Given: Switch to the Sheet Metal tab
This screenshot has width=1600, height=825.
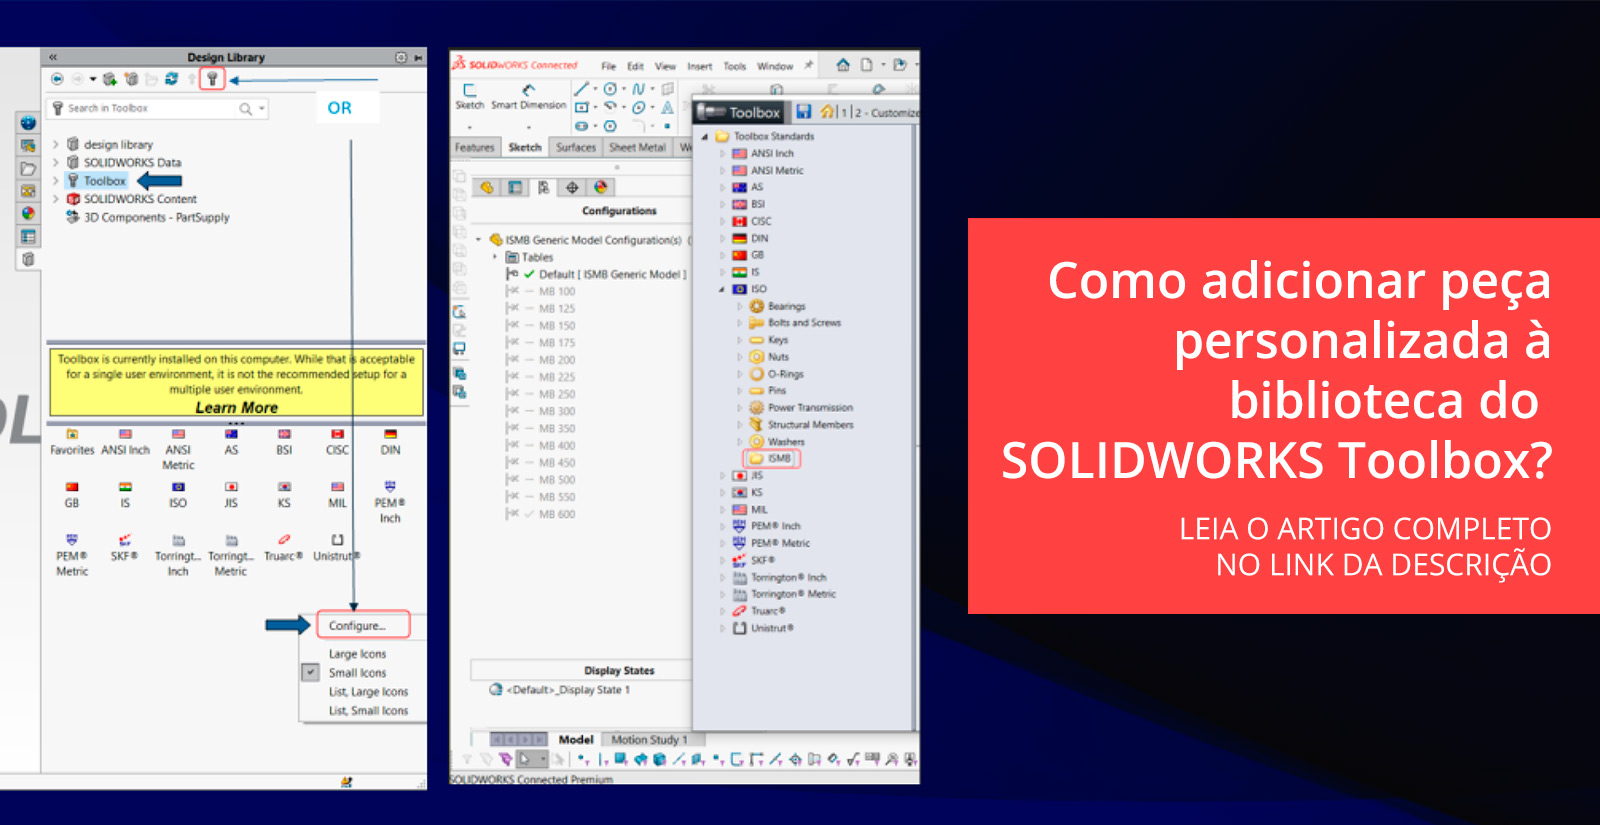Looking at the screenshot, I should [x=638, y=147].
